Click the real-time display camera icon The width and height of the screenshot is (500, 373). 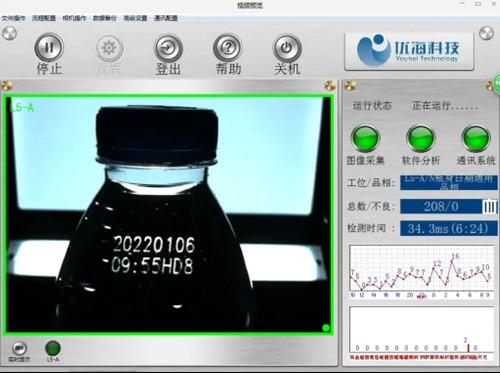tap(19, 348)
